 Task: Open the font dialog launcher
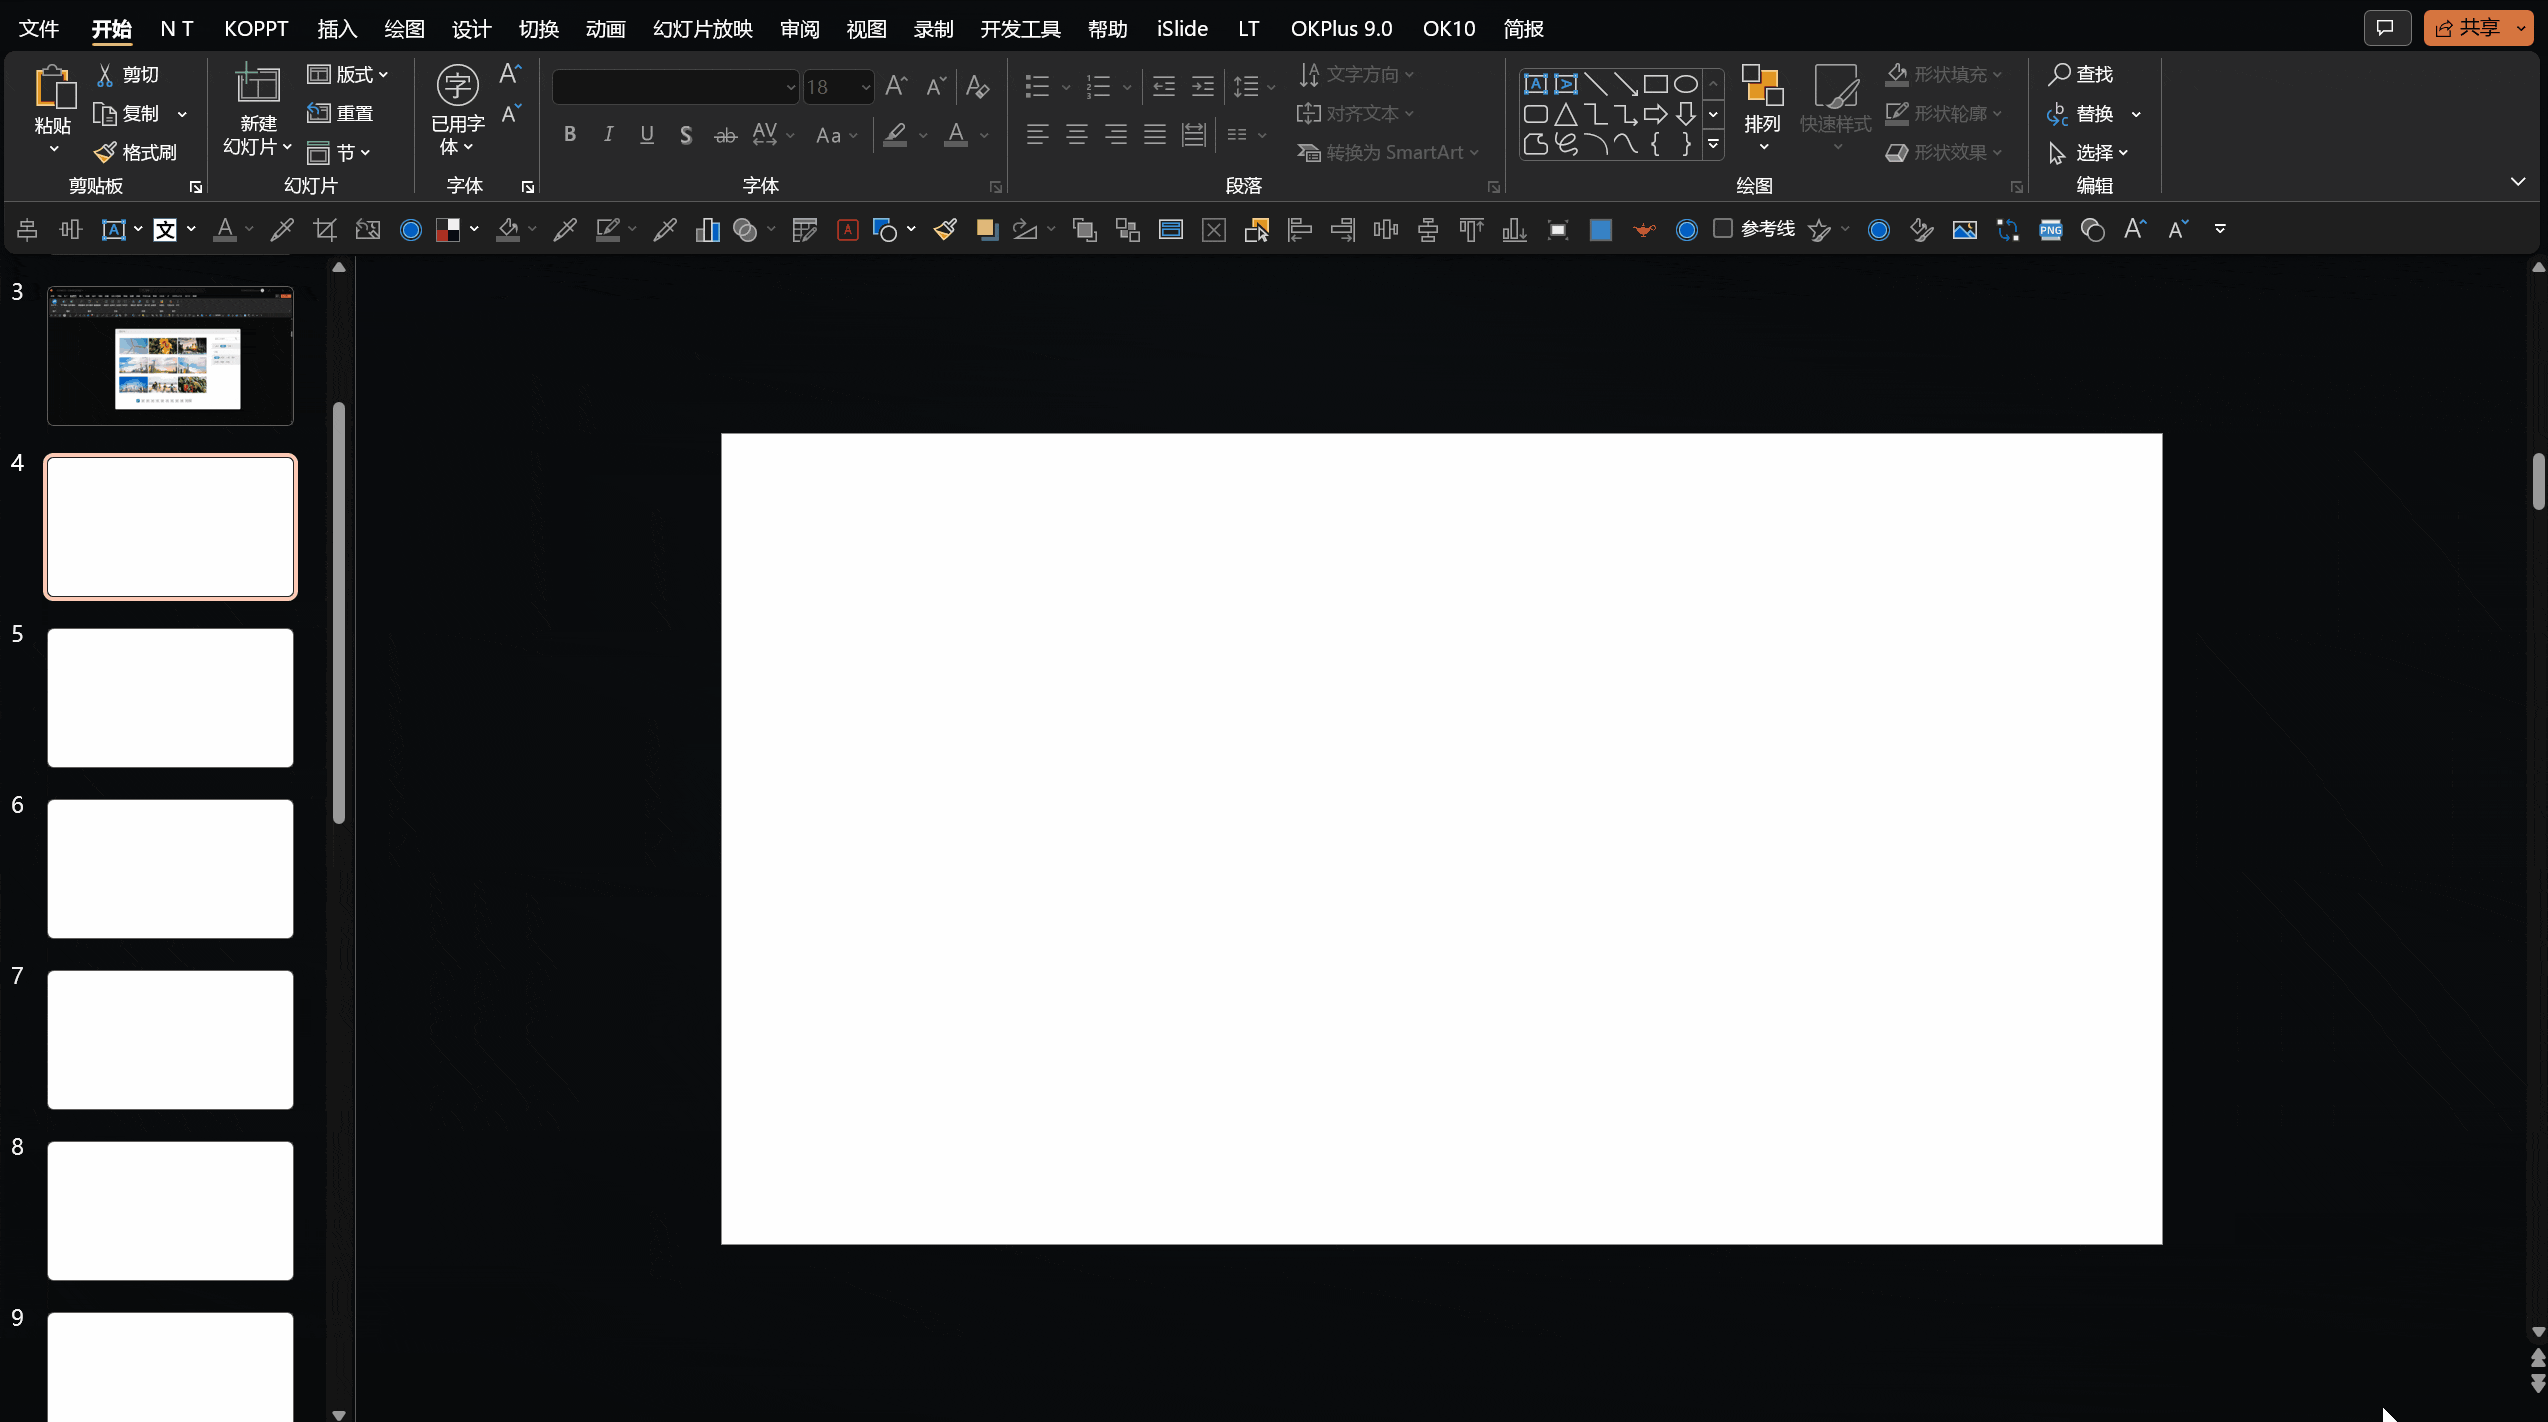click(996, 187)
